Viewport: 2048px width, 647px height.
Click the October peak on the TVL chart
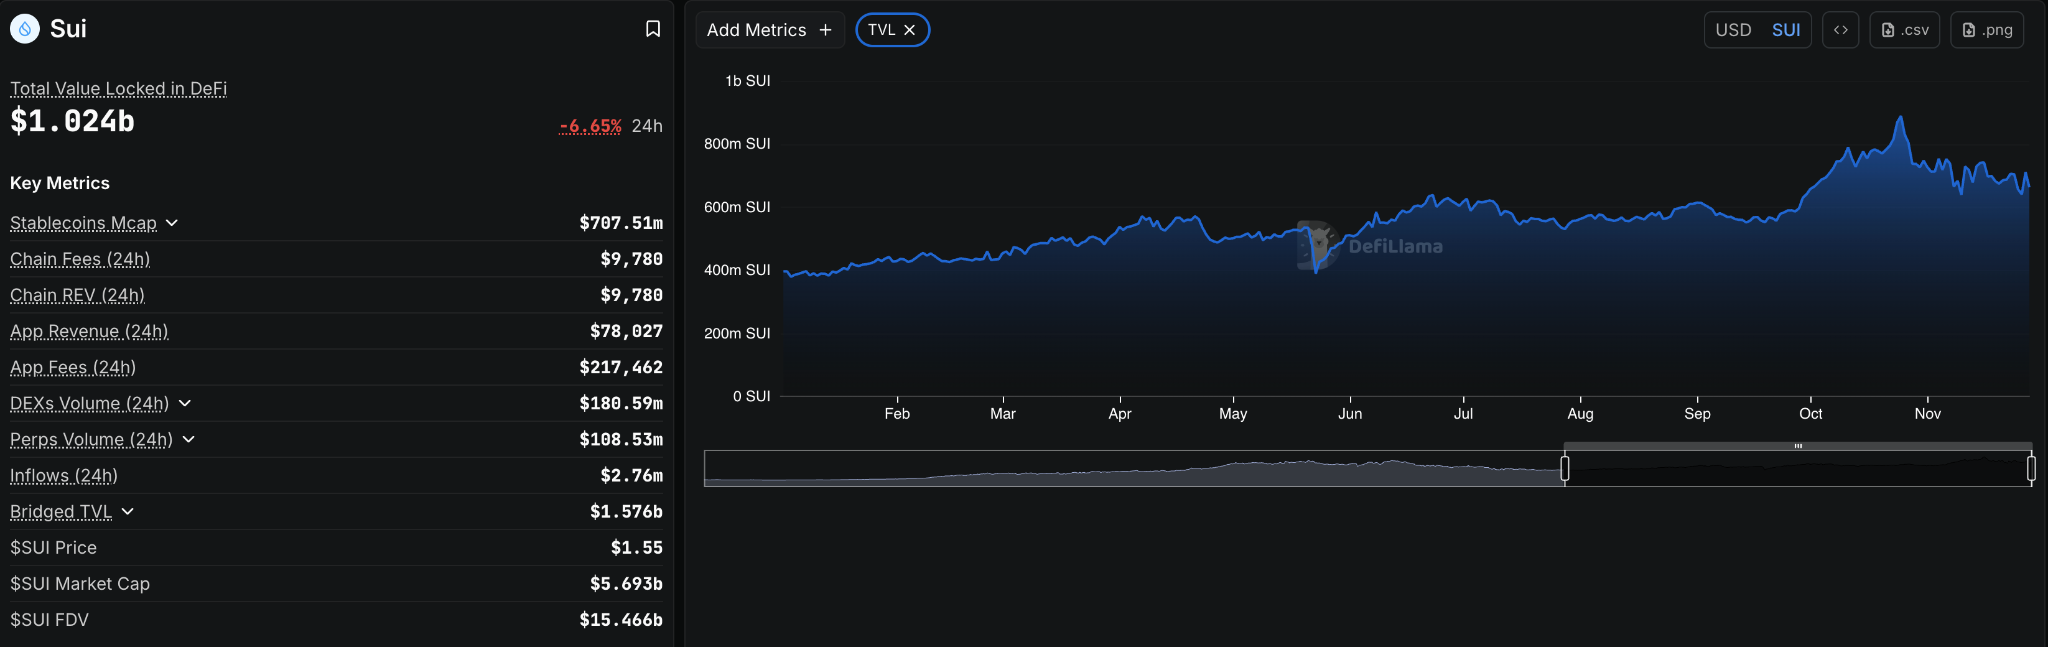point(1900,118)
